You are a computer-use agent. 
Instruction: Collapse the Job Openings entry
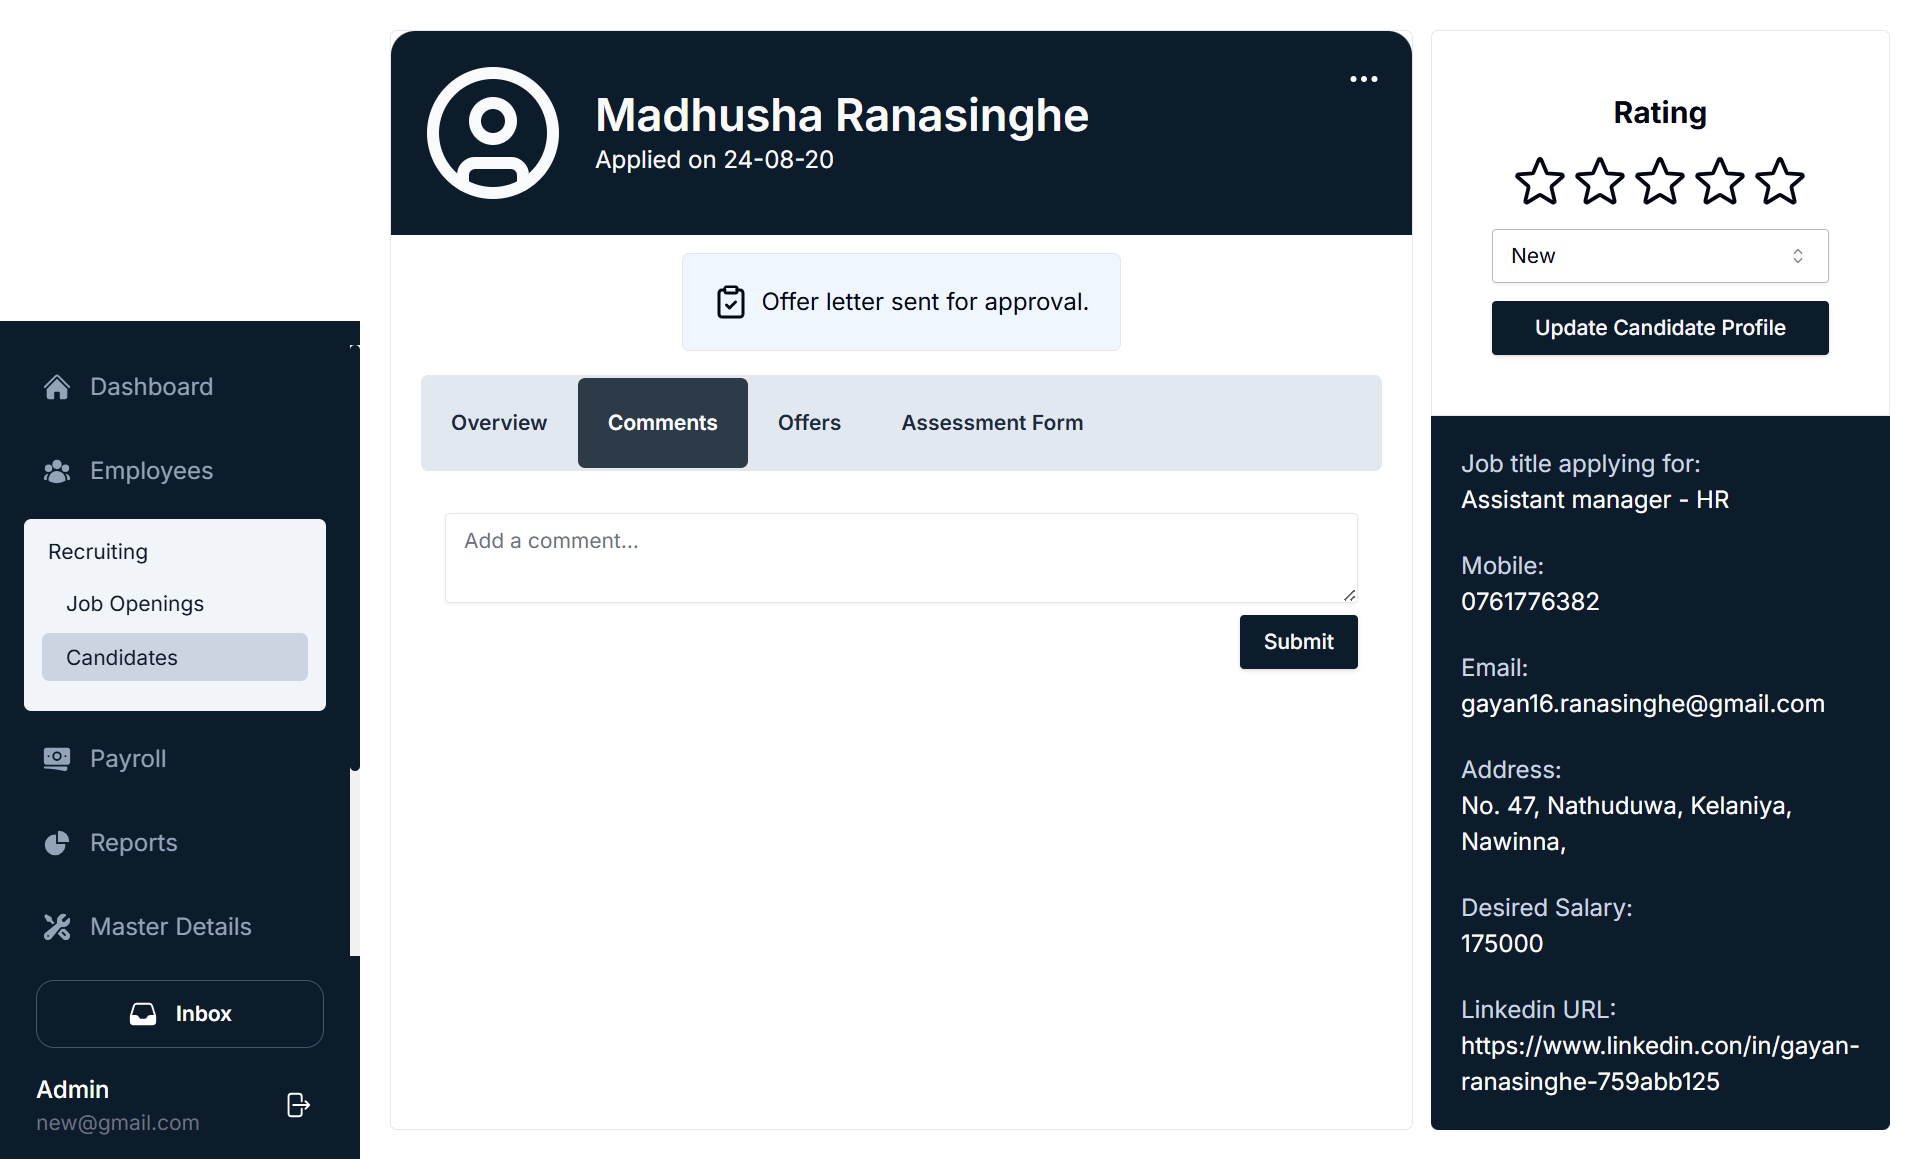(x=135, y=603)
